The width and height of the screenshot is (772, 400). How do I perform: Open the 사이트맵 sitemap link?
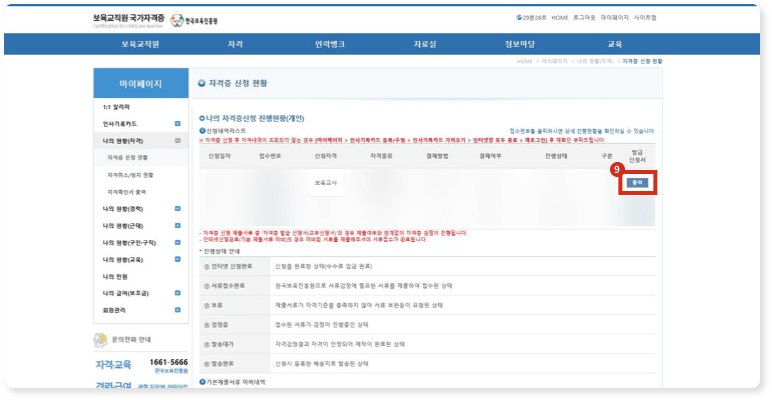pyautogui.click(x=645, y=18)
